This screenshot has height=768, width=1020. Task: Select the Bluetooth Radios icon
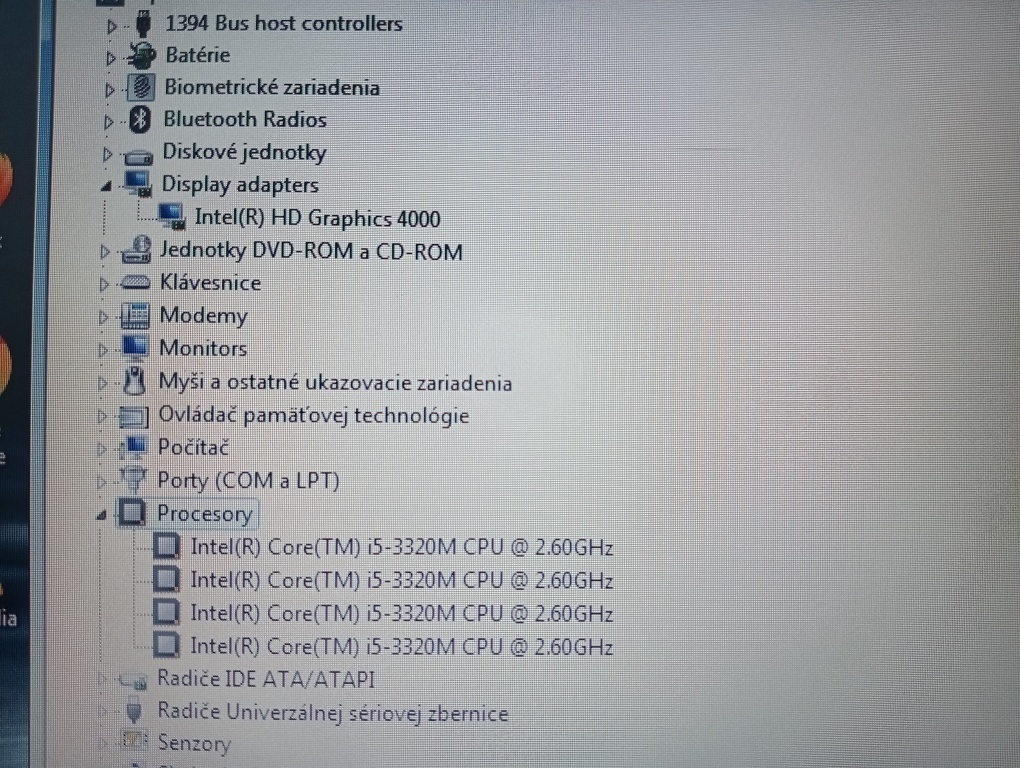140,120
